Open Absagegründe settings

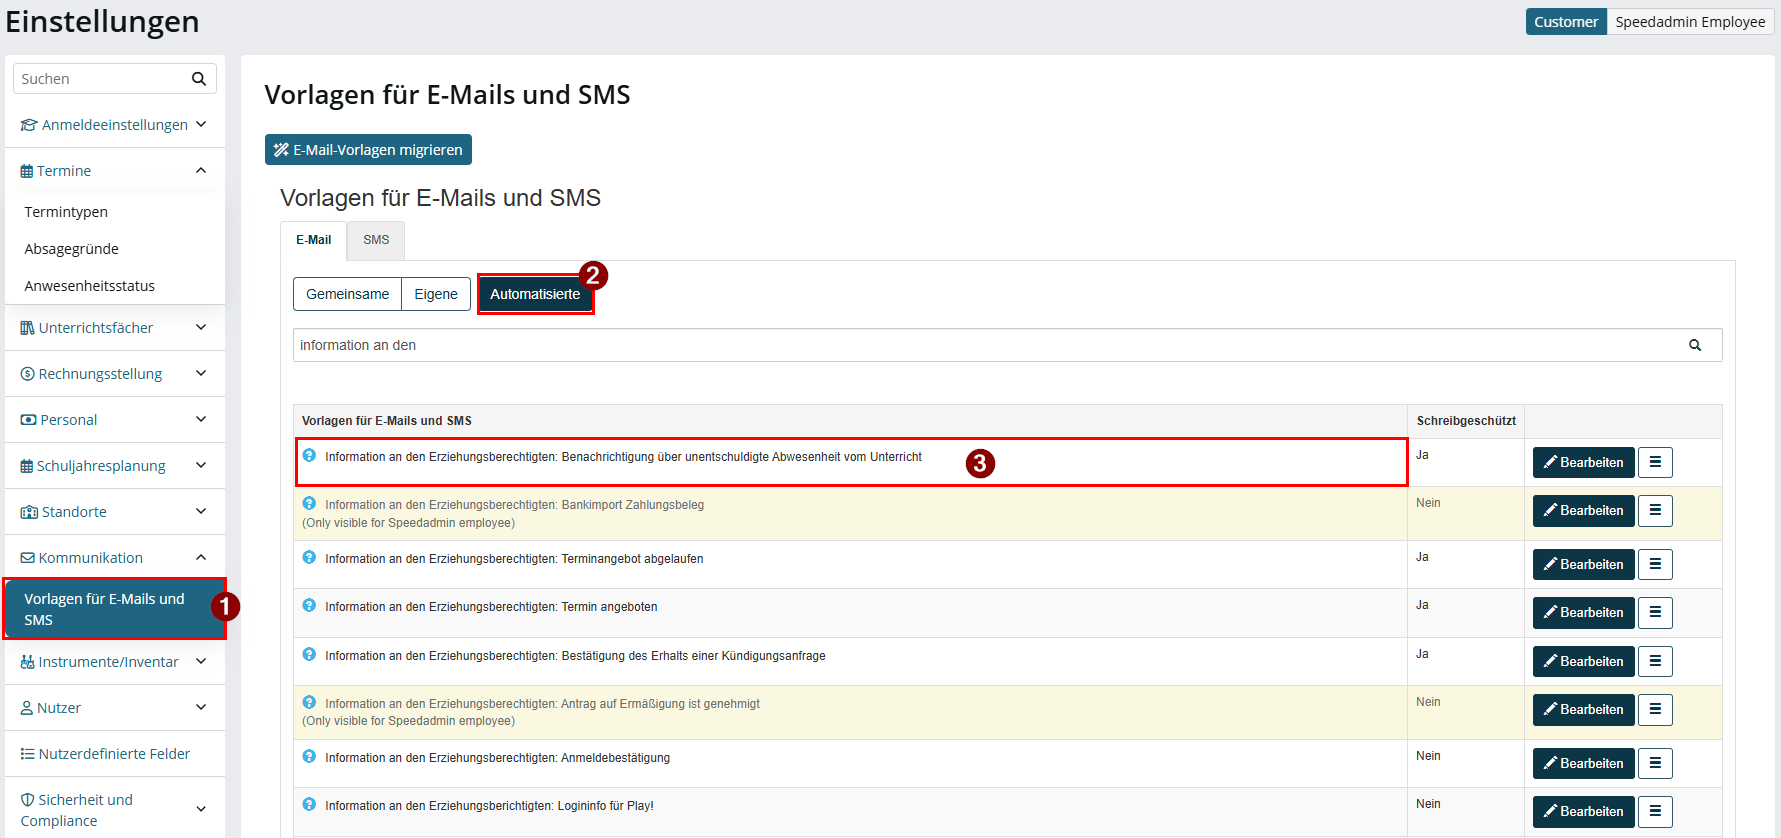click(x=71, y=249)
